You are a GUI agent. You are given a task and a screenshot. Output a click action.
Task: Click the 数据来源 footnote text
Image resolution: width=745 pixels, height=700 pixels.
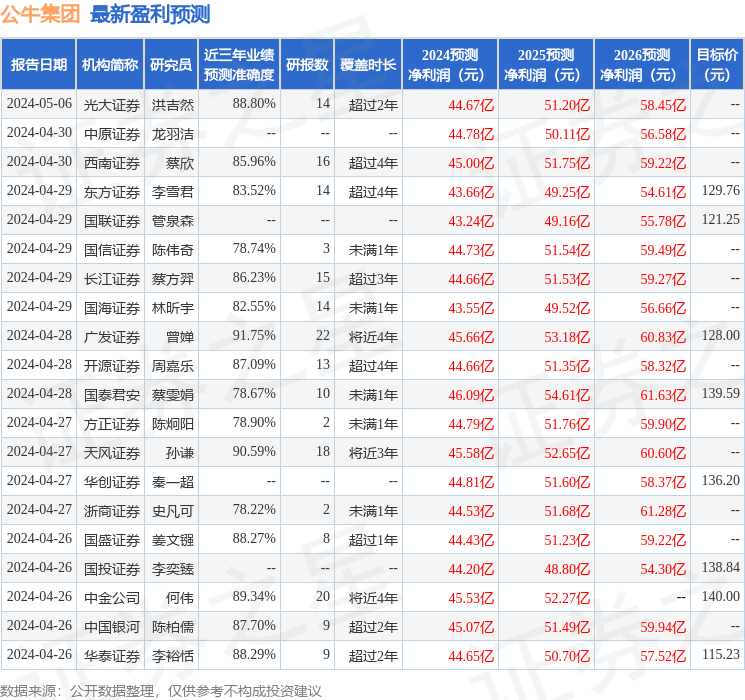[161, 691]
